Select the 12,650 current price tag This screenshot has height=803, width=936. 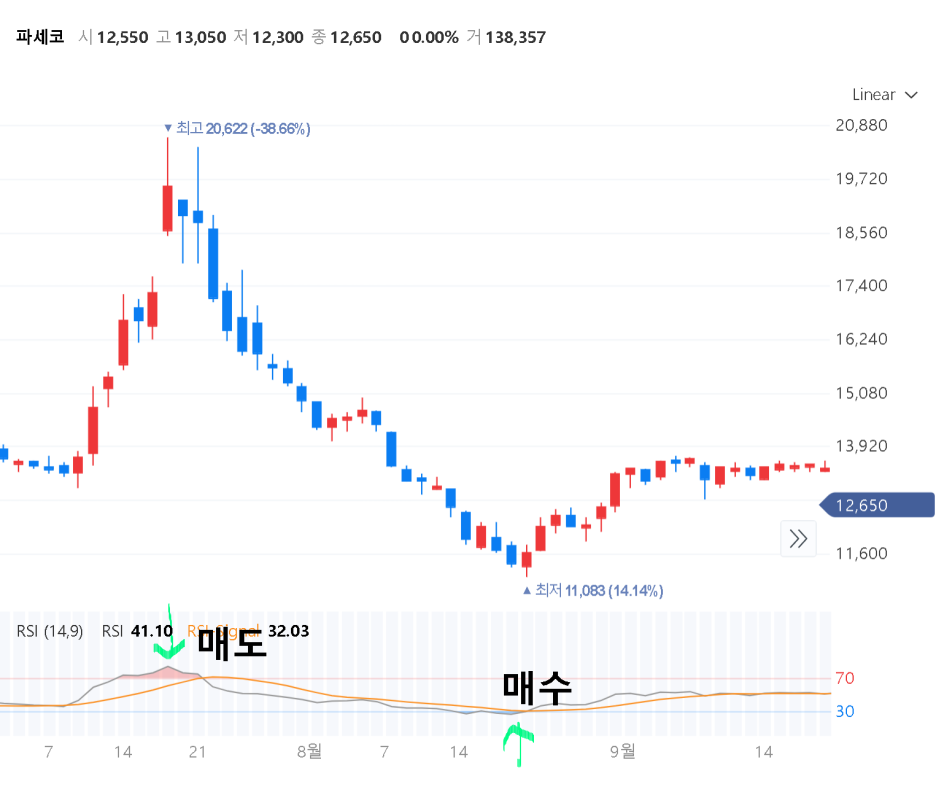pyautogui.click(x=877, y=505)
